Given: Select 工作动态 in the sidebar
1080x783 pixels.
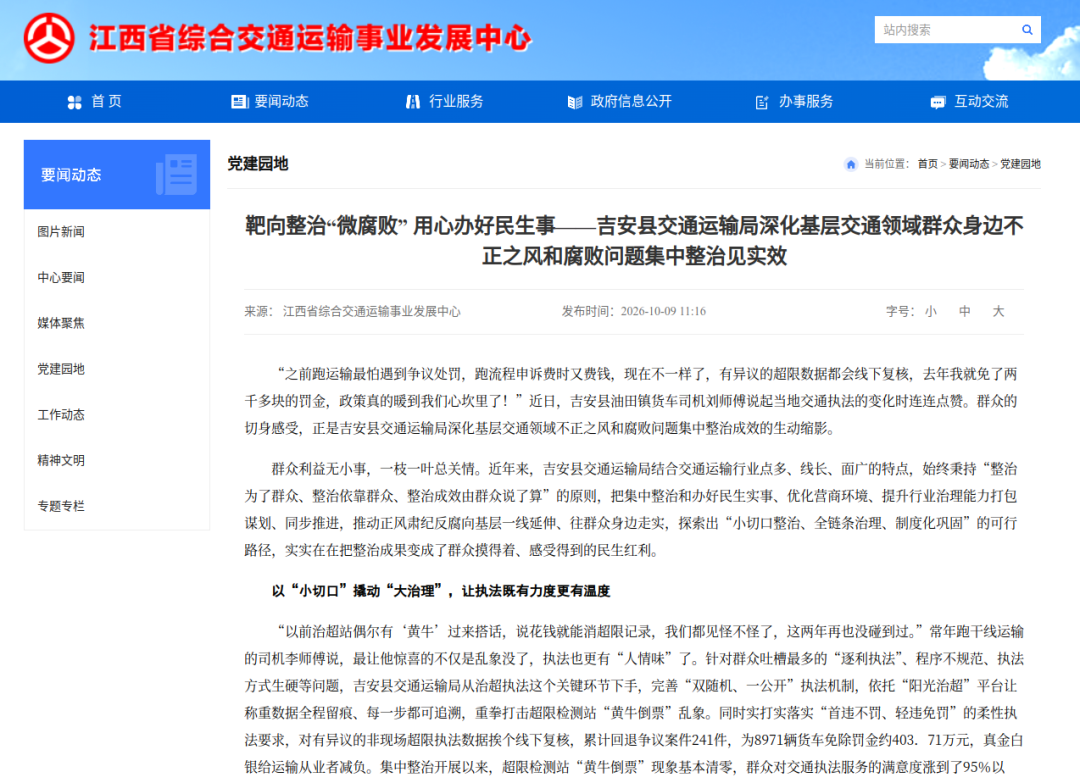Looking at the screenshot, I should 61,415.
